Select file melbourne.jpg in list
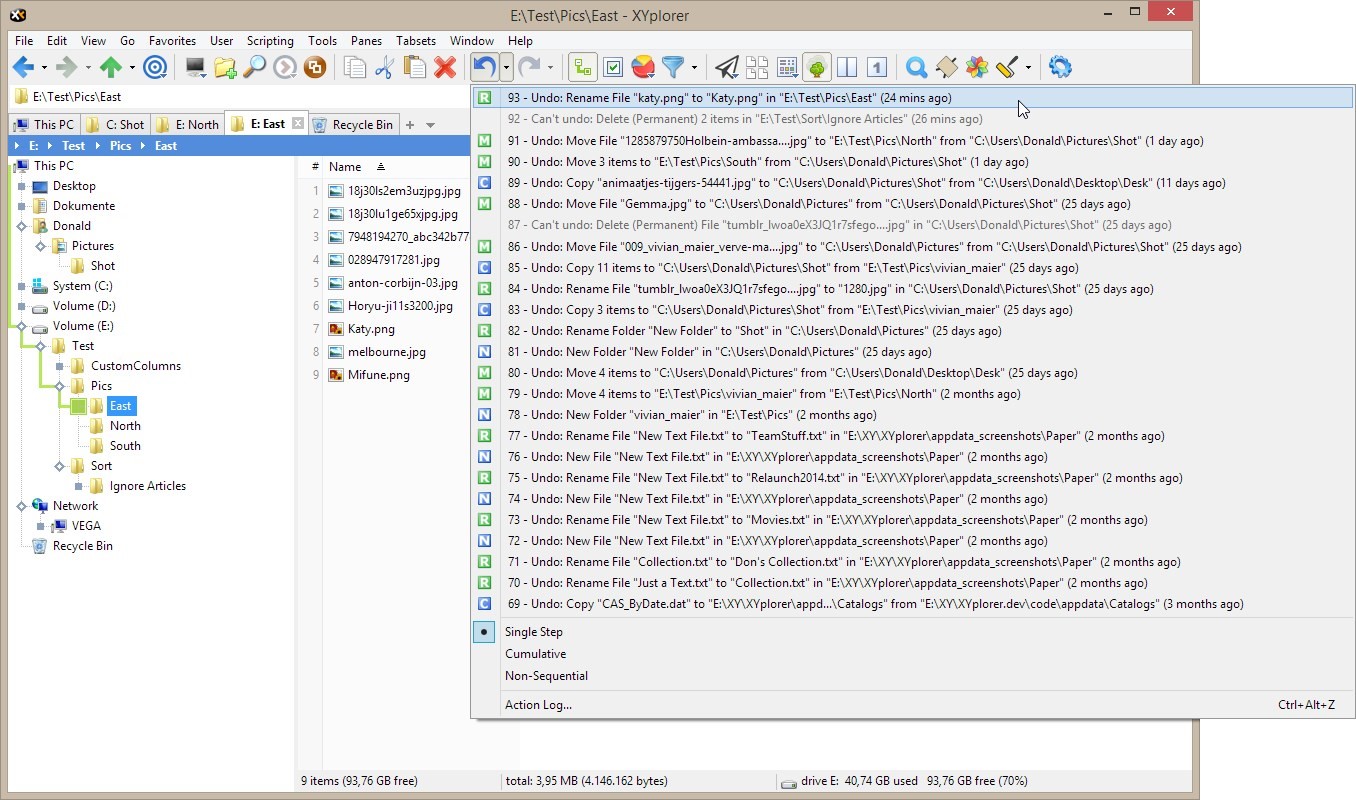The image size is (1356, 800). pyautogui.click(x=387, y=352)
